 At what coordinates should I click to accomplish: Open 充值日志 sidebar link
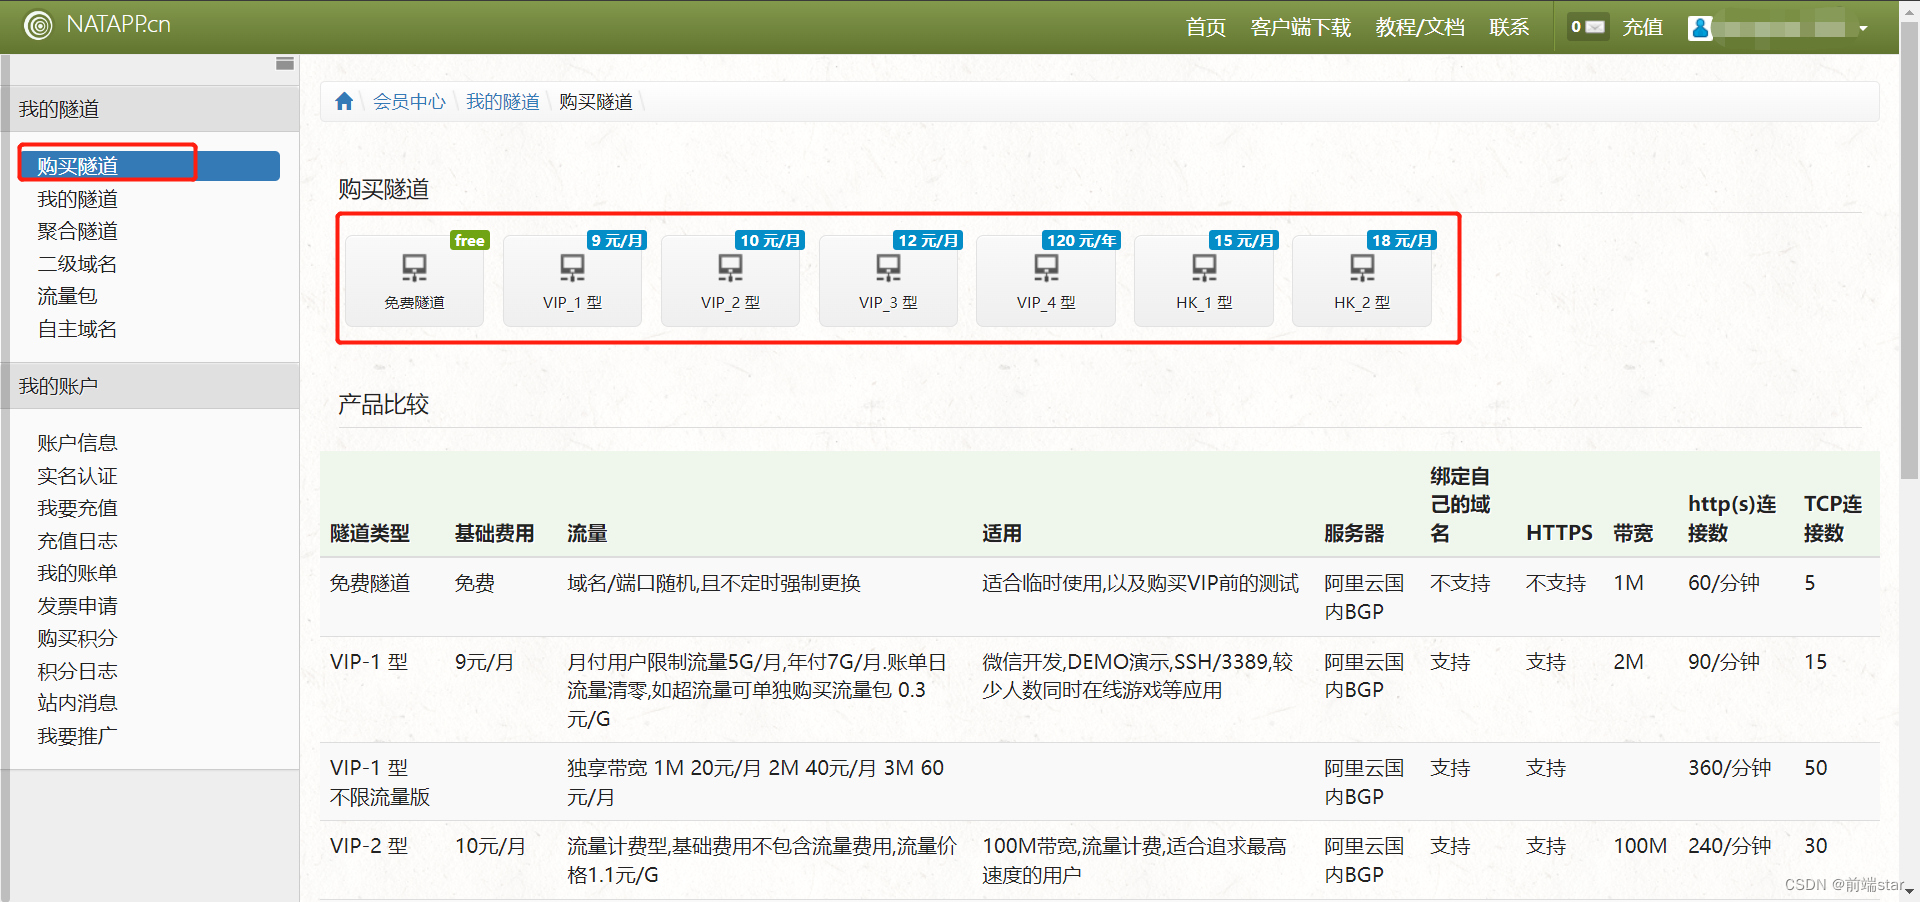tap(77, 541)
